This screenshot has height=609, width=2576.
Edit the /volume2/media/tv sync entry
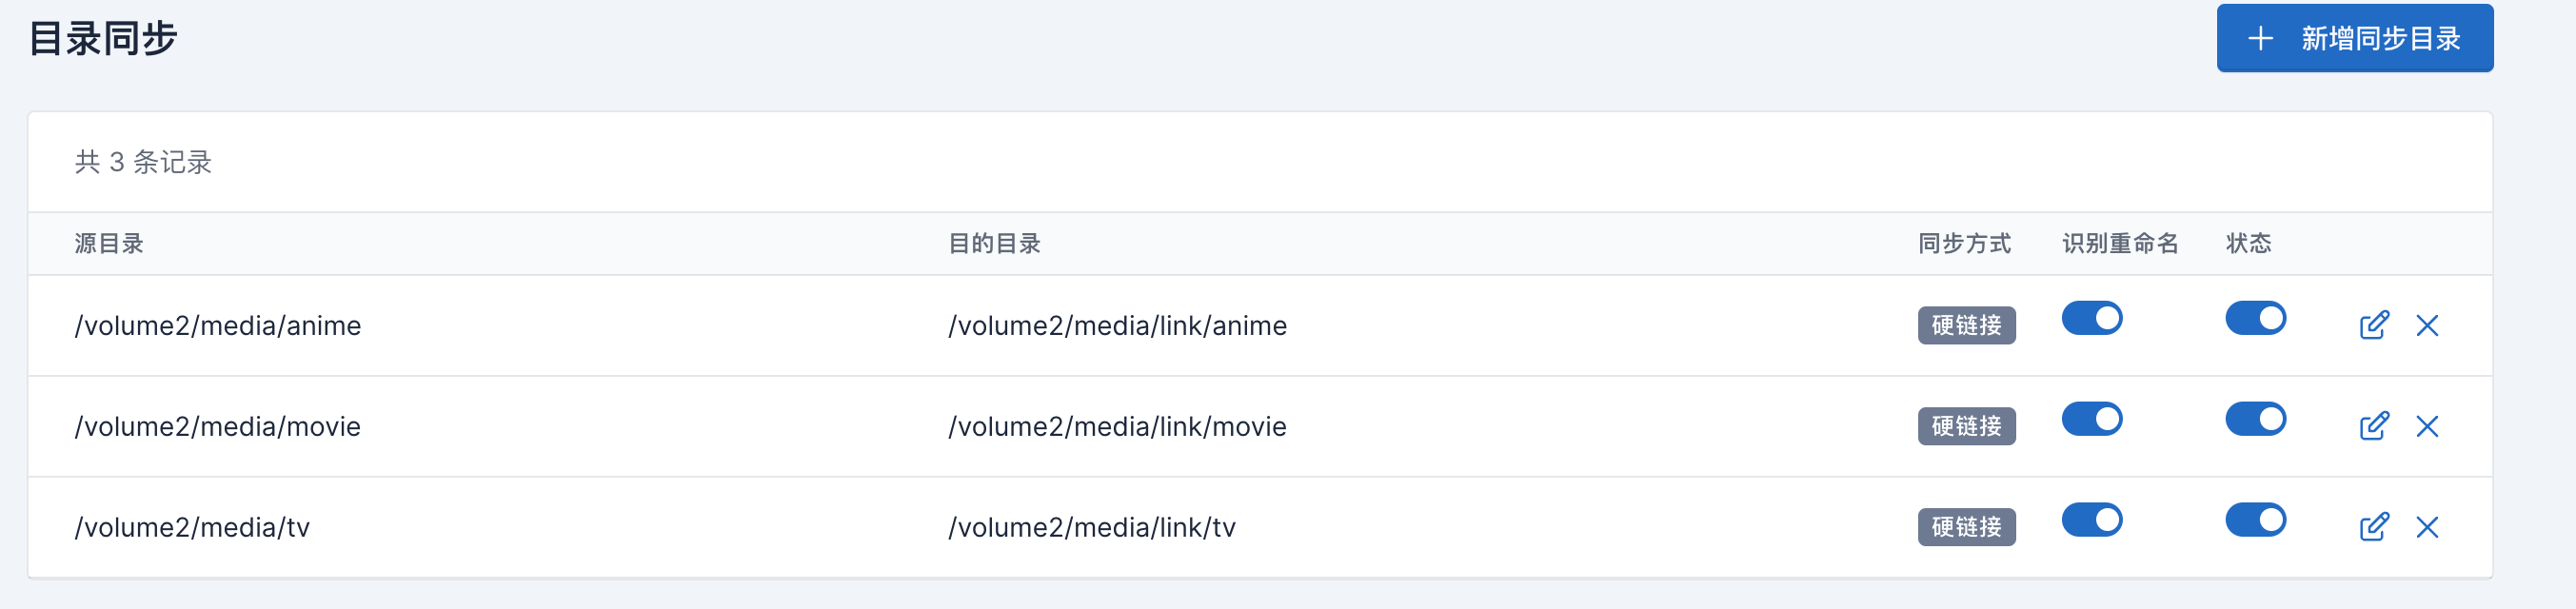(x=2373, y=527)
